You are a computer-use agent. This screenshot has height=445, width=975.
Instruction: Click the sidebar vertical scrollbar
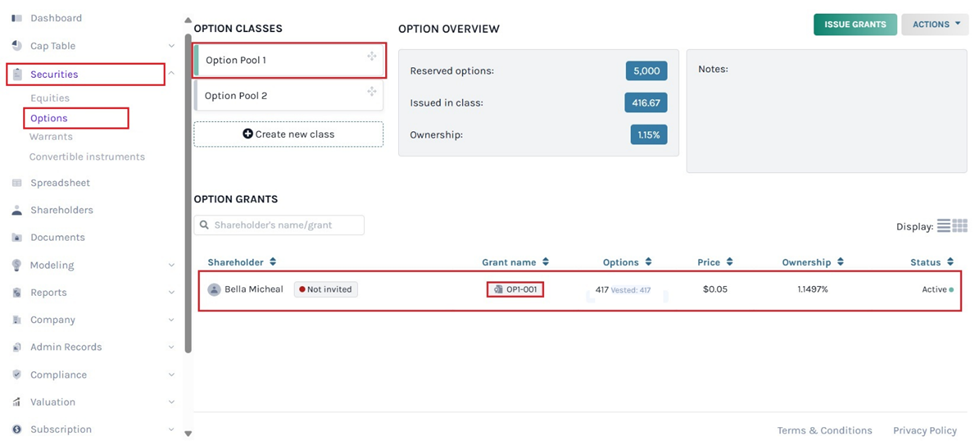click(187, 200)
